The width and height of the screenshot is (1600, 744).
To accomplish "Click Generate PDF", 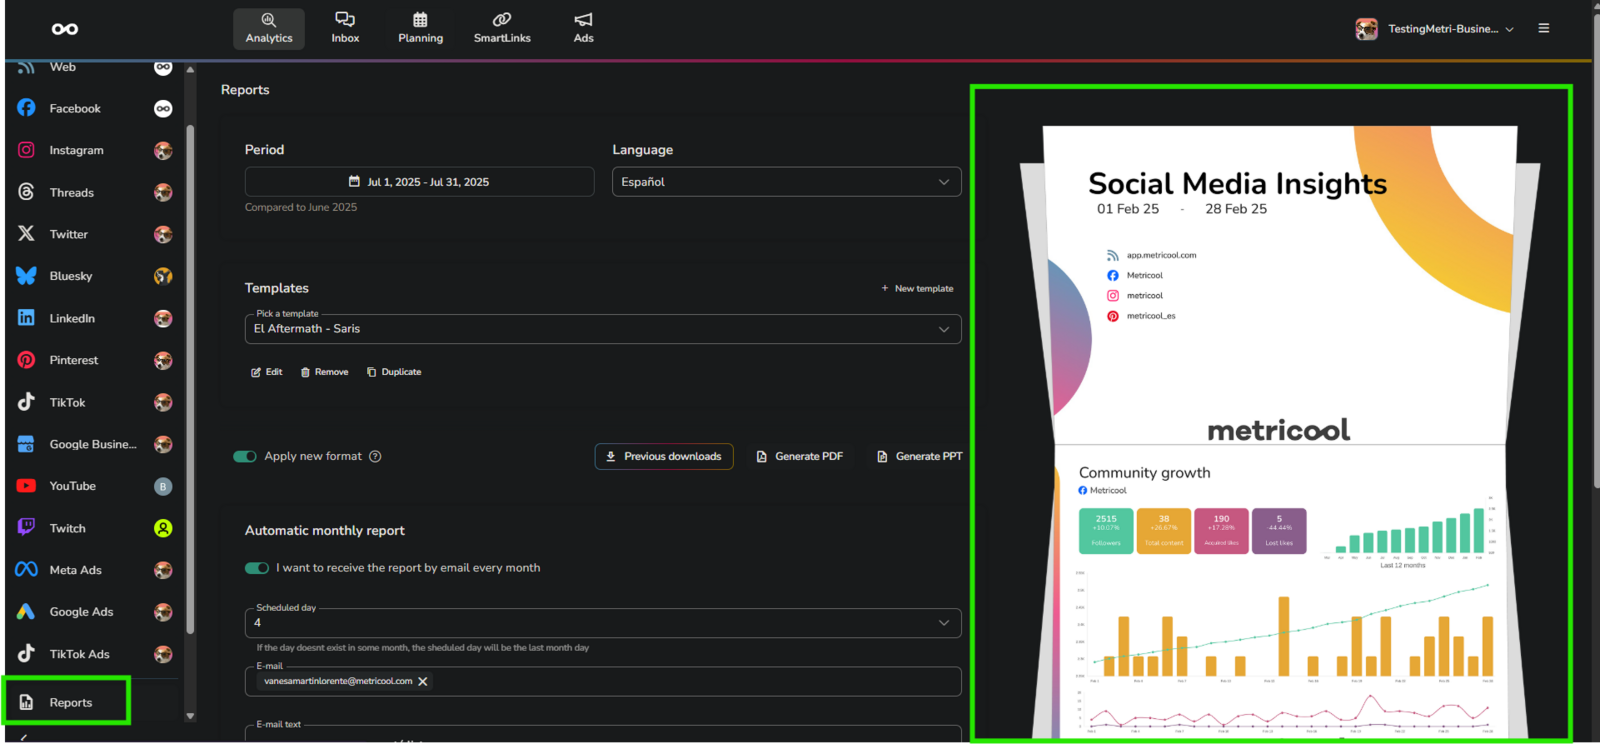I will coord(800,456).
